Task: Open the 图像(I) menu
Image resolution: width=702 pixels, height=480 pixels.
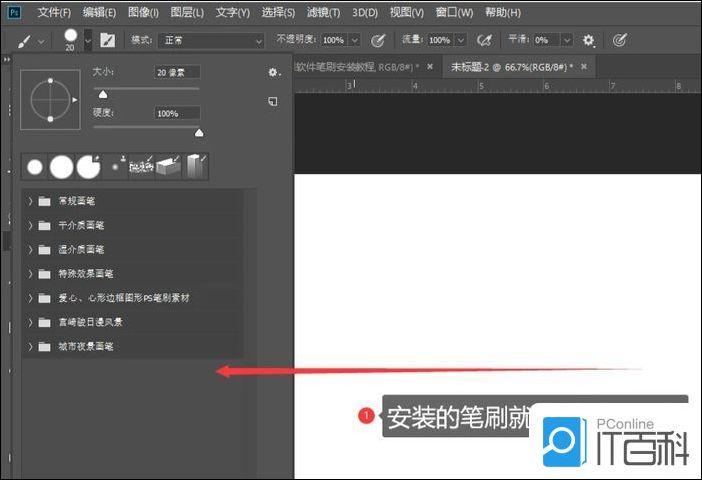Action: pyautogui.click(x=143, y=13)
